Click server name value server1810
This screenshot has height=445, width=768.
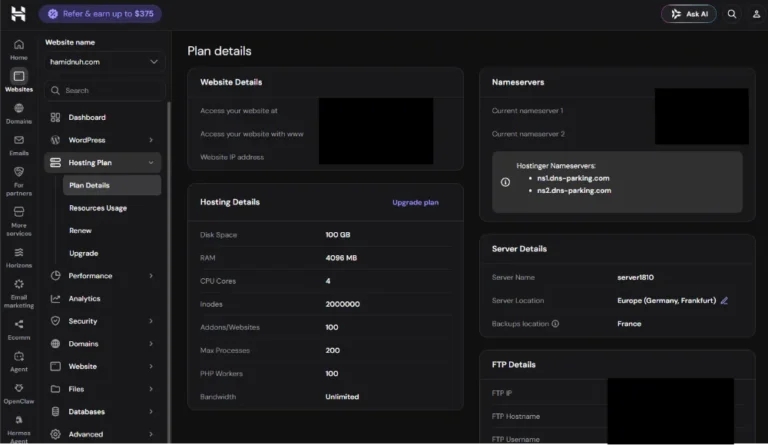[635, 278]
